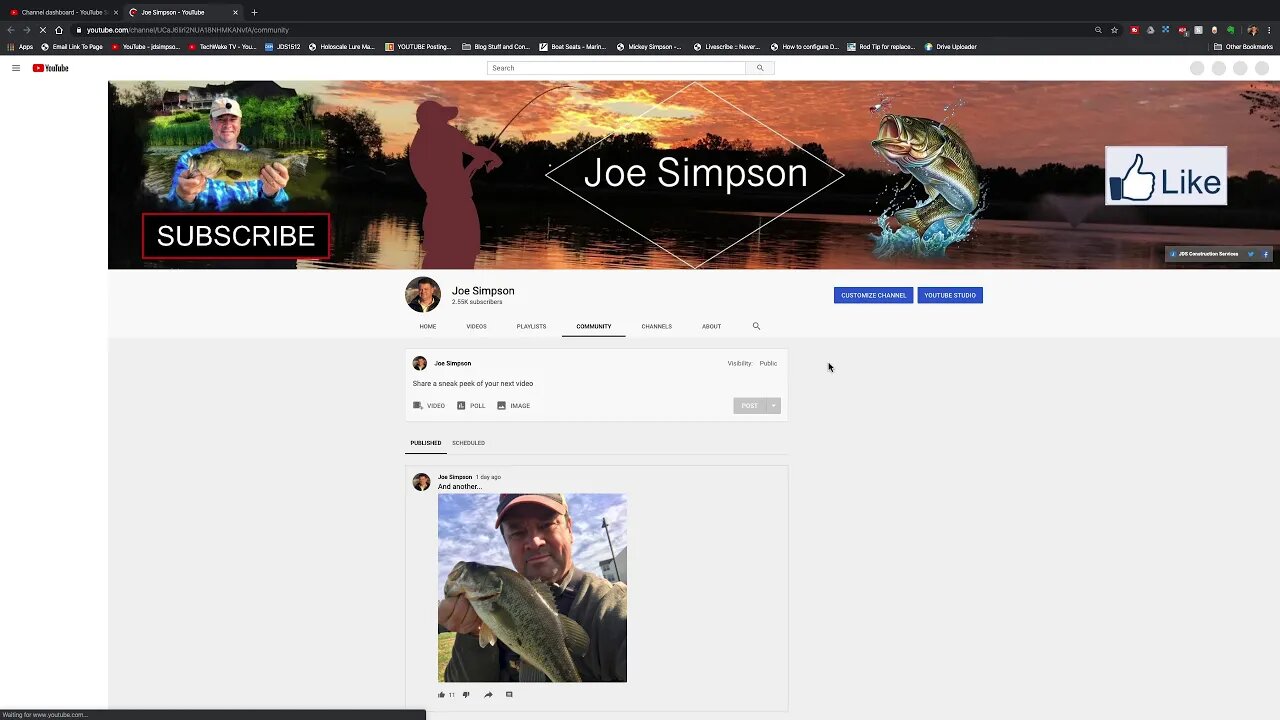Open the bass fish post image
Screen dimensions: 1280x720
(532, 588)
